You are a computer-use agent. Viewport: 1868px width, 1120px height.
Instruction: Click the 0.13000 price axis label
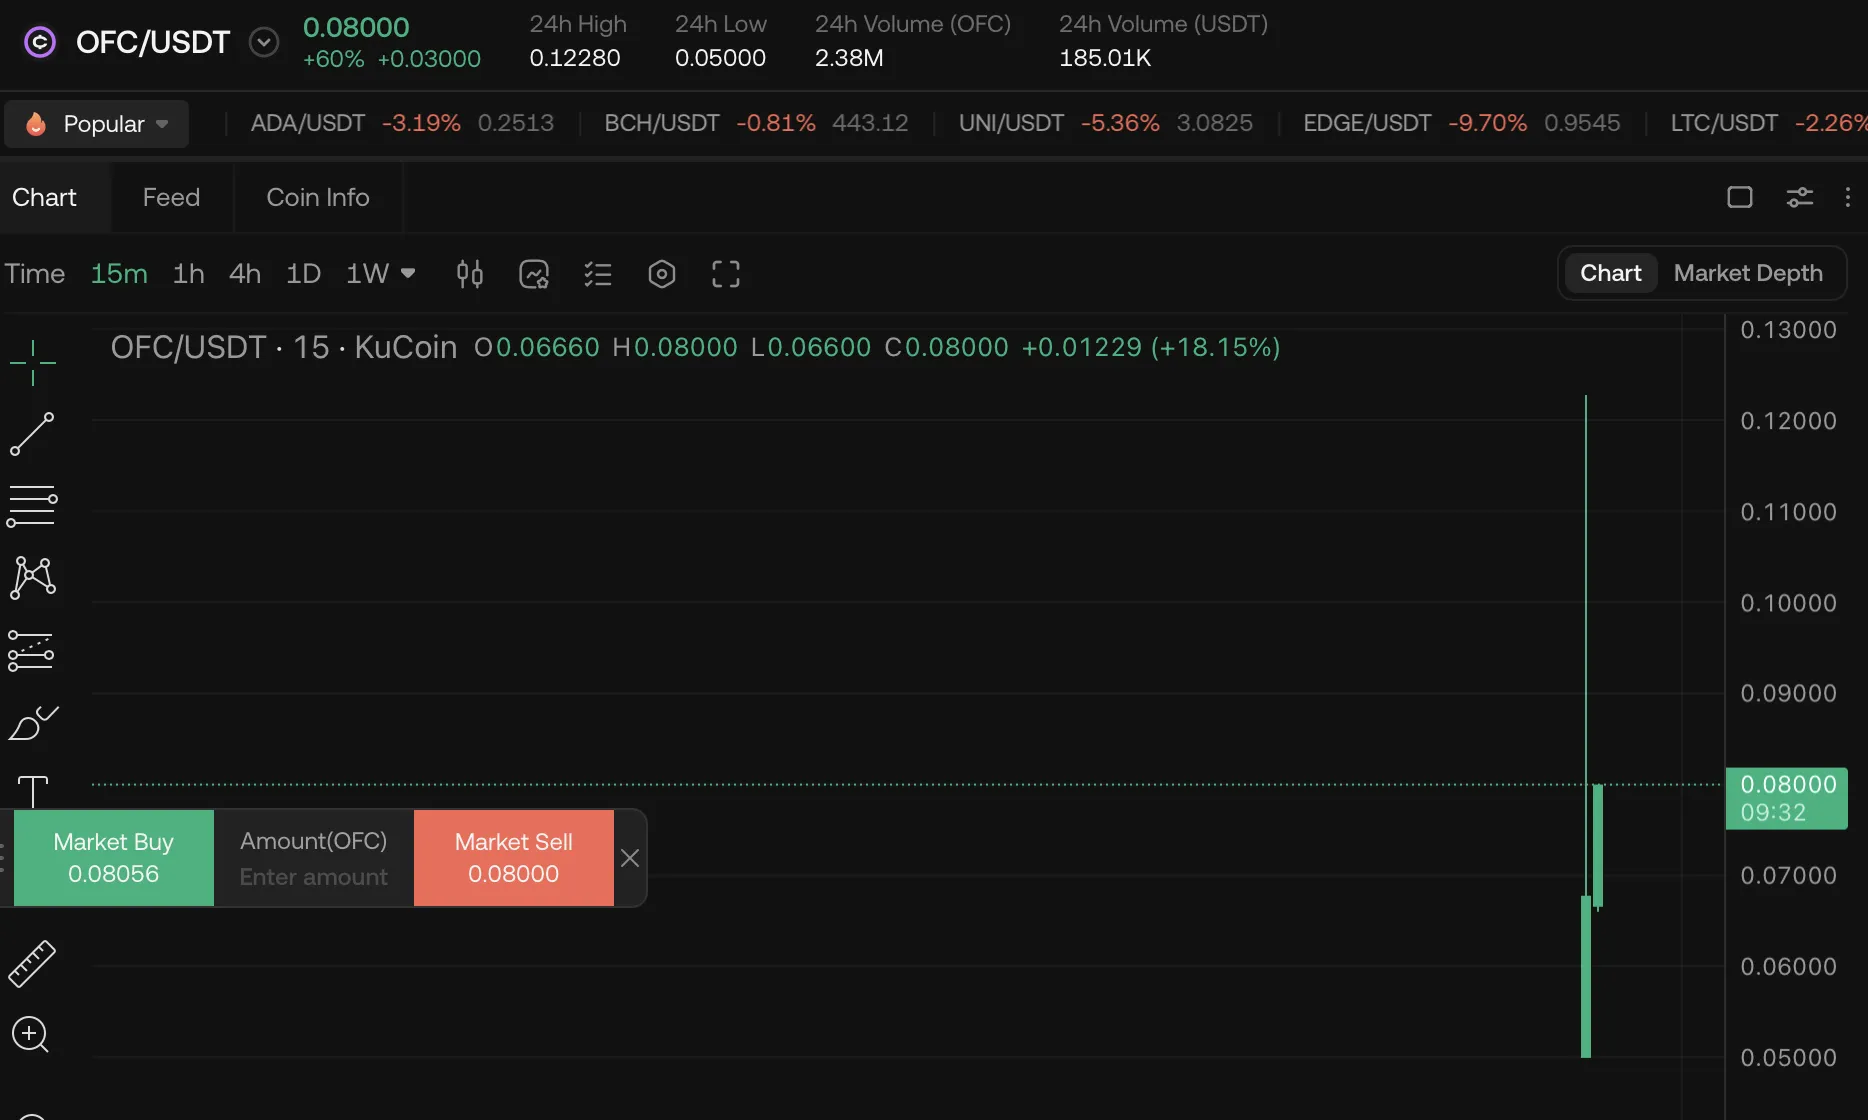[1788, 330]
